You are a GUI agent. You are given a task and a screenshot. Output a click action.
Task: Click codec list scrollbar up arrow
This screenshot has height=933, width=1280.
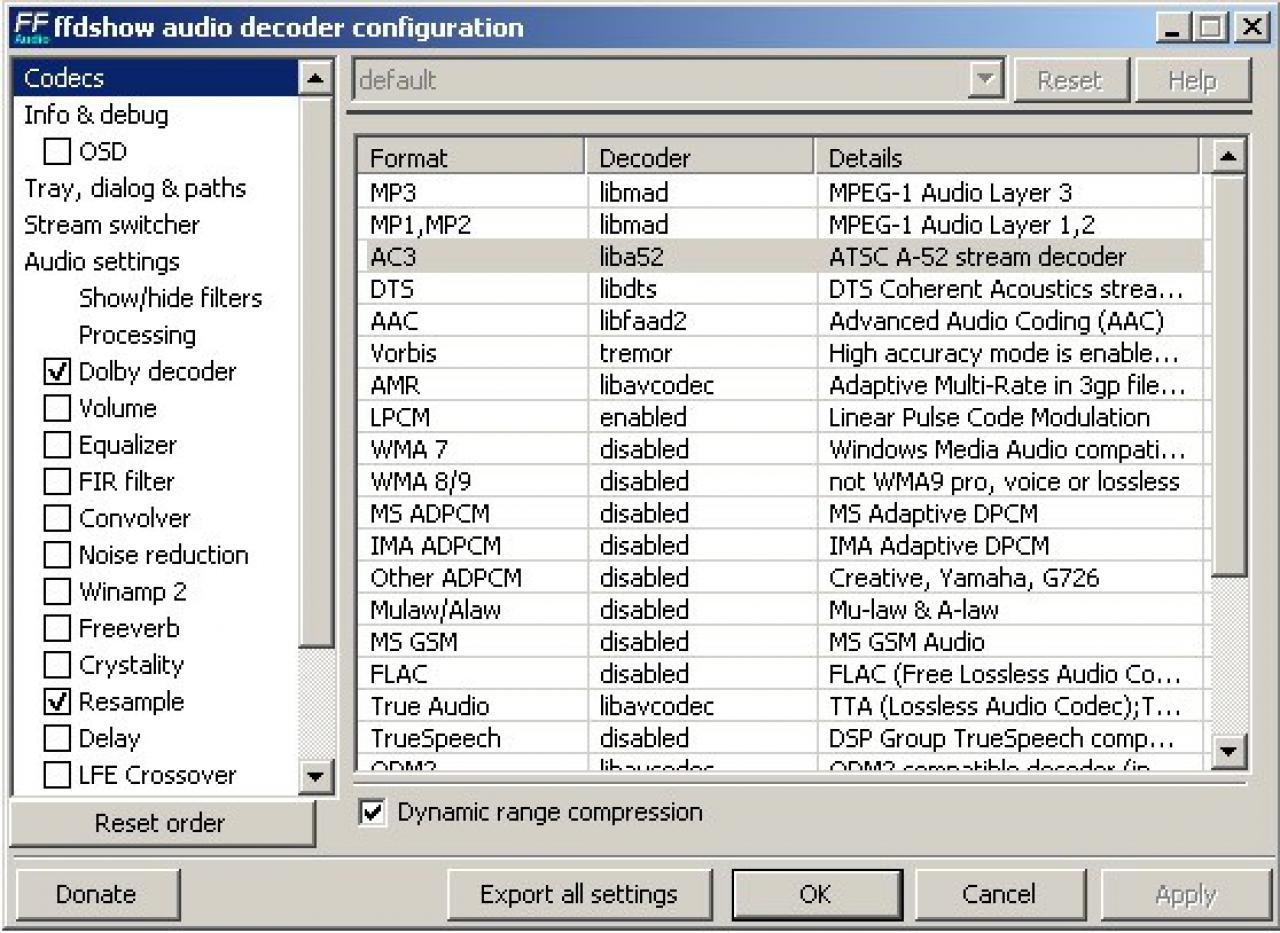point(1229,156)
